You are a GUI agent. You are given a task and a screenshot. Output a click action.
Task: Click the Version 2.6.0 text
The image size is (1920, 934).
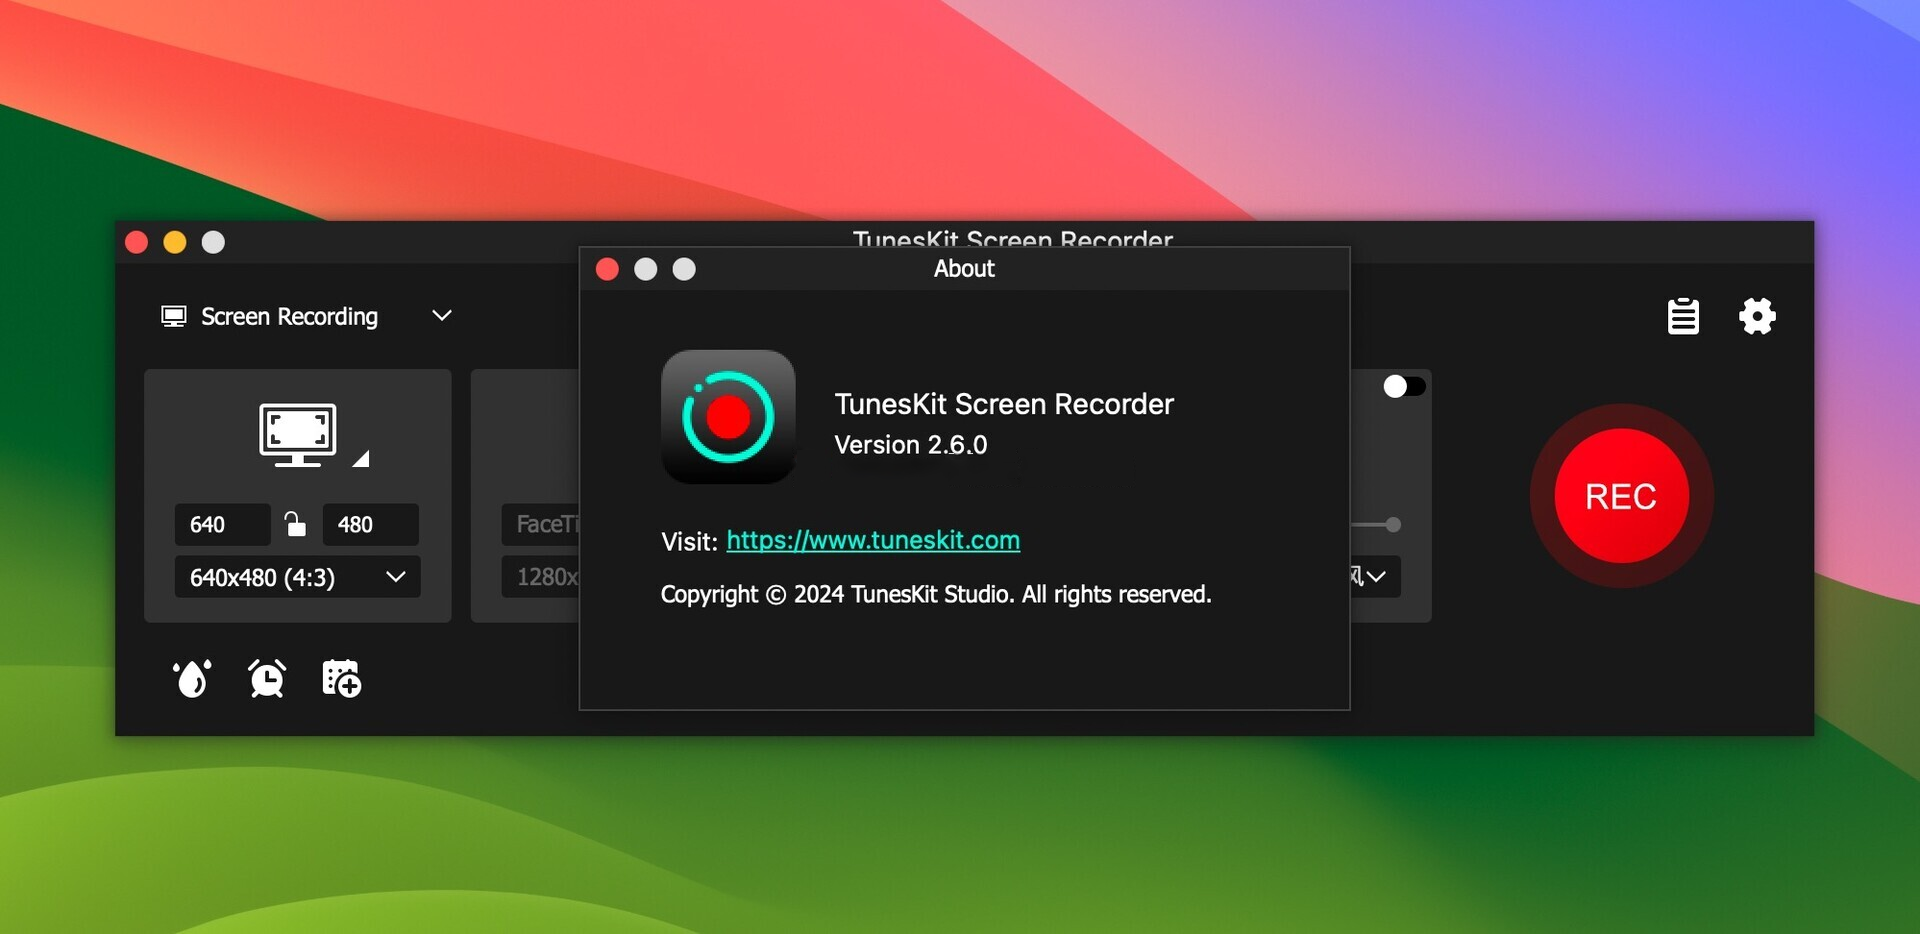(911, 445)
